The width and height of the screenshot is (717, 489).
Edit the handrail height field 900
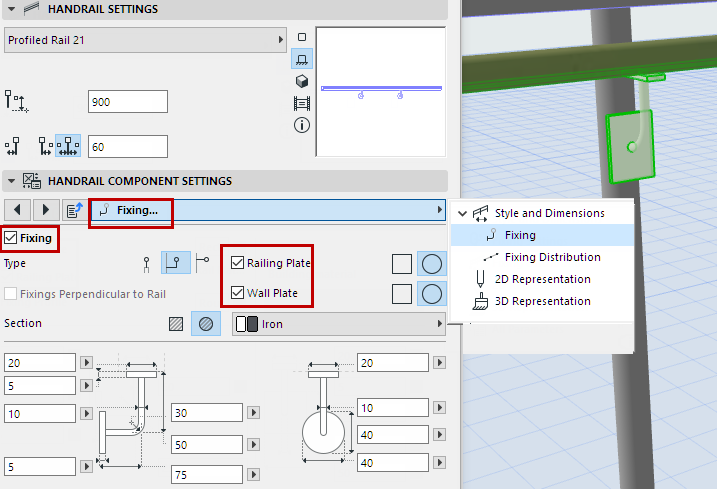128,102
